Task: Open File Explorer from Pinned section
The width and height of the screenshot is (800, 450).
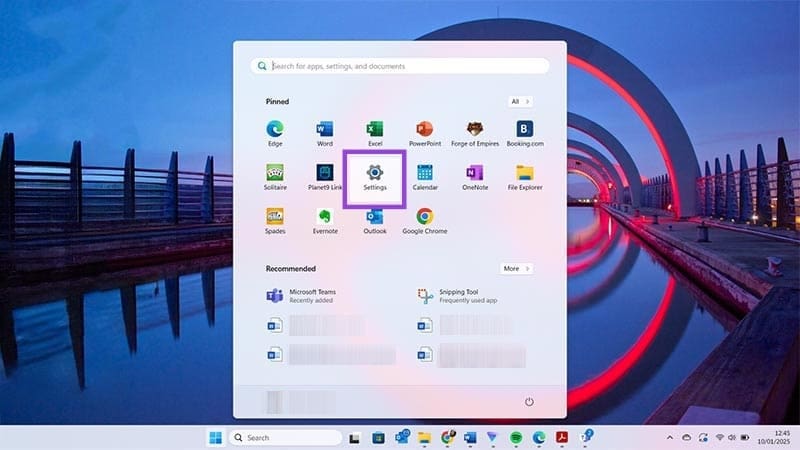Action: pos(524,178)
